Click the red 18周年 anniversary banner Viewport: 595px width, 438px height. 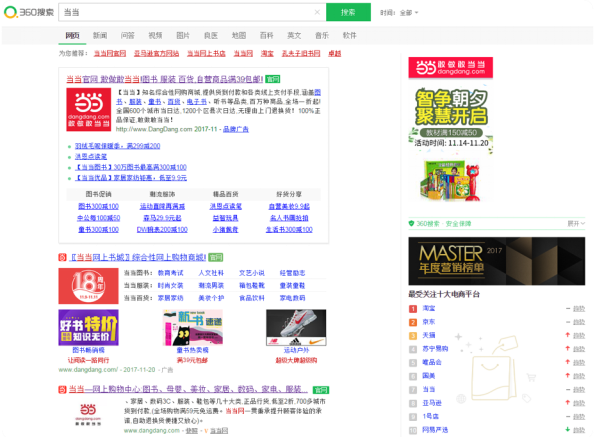[x=88, y=286]
